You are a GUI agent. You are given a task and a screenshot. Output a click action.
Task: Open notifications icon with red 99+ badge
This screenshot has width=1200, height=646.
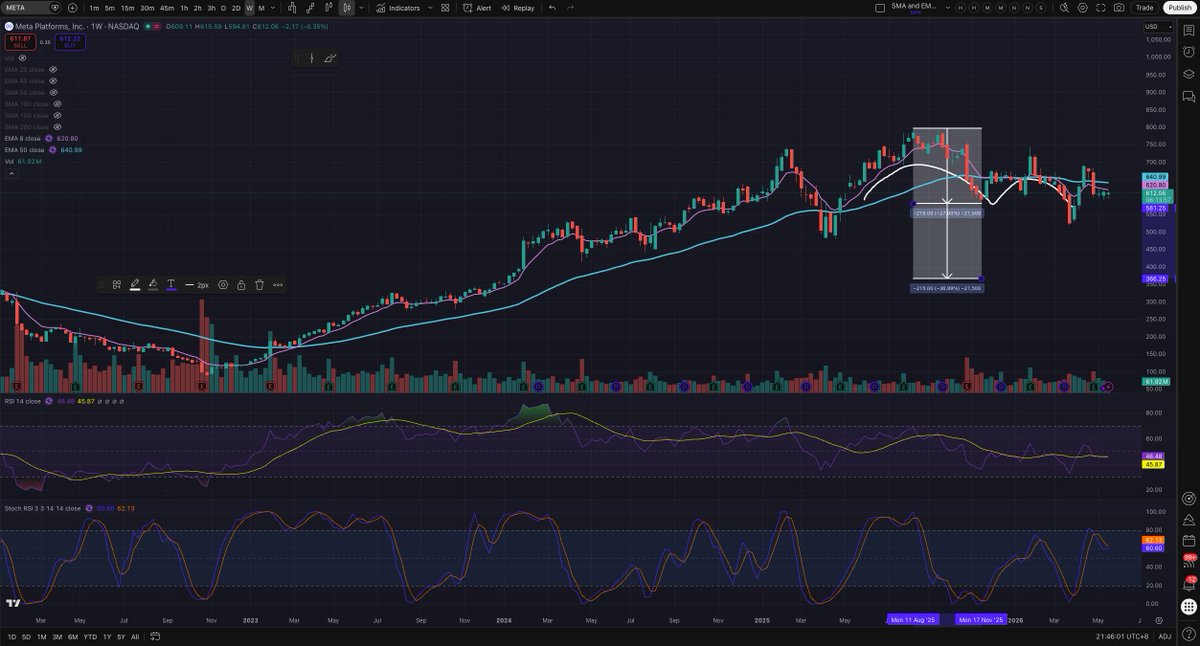point(1188,562)
